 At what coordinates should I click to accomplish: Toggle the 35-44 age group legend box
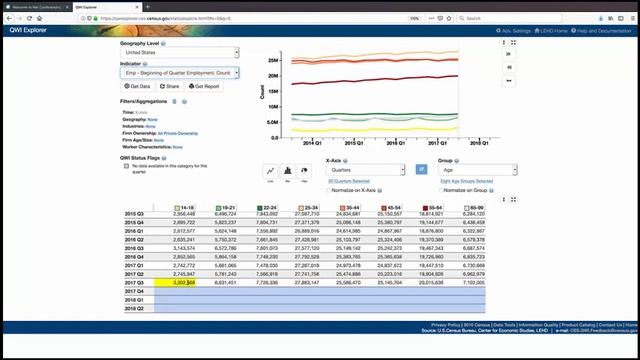tap(342, 208)
